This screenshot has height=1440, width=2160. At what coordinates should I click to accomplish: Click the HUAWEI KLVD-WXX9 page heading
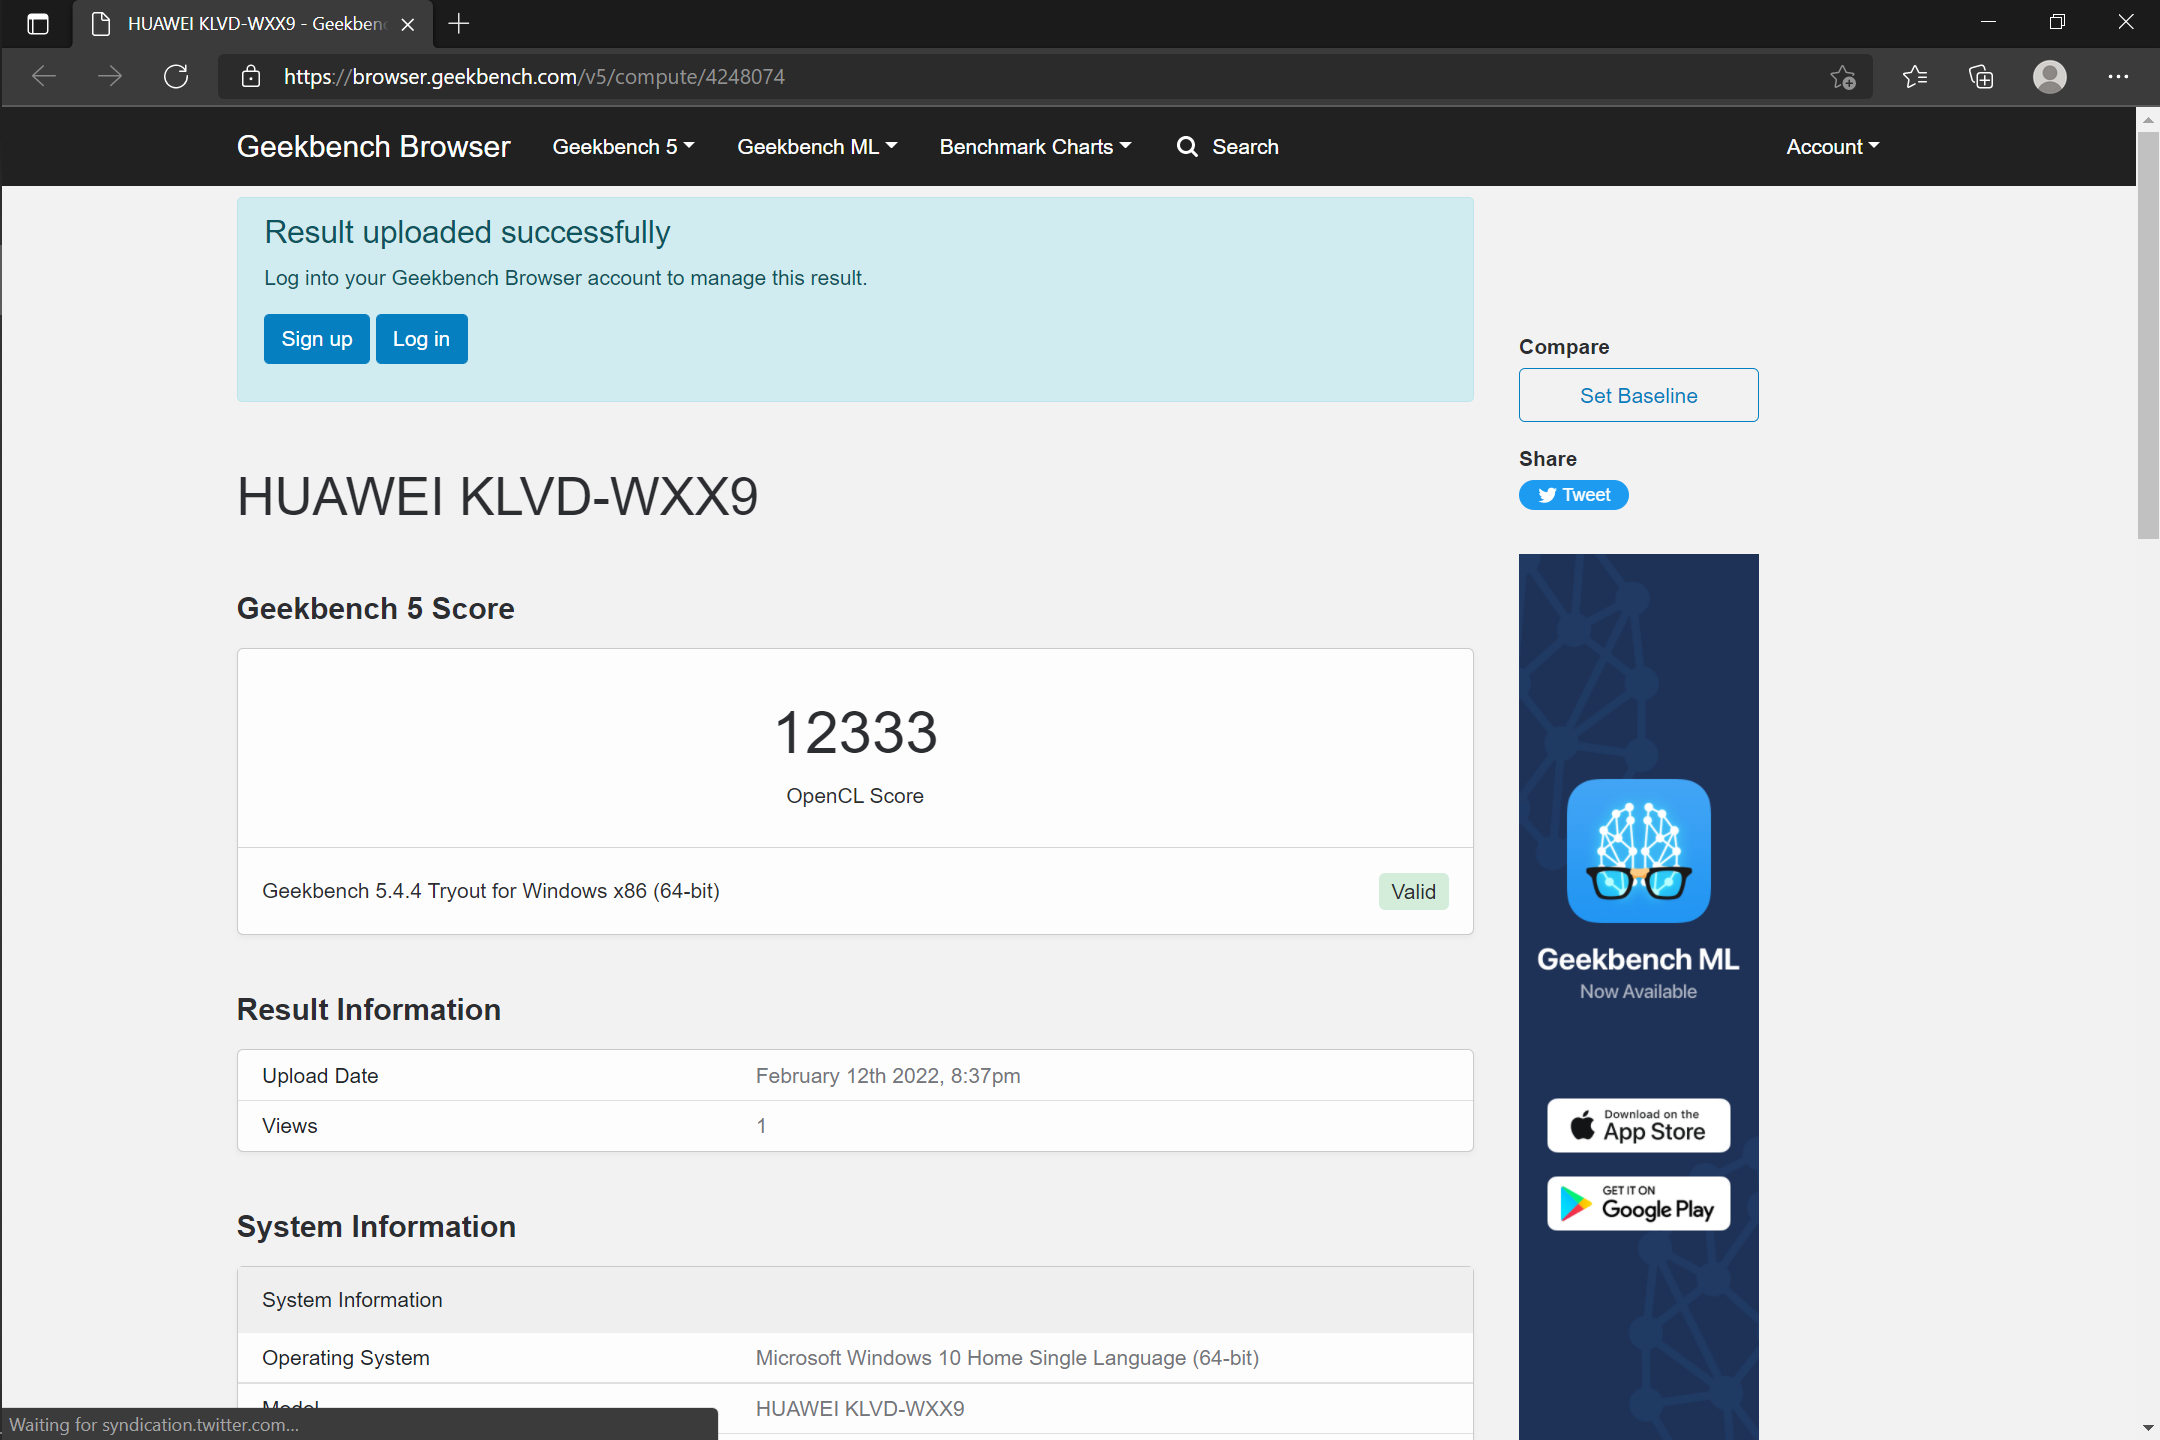pyautogui.click(x=498, y=497)
